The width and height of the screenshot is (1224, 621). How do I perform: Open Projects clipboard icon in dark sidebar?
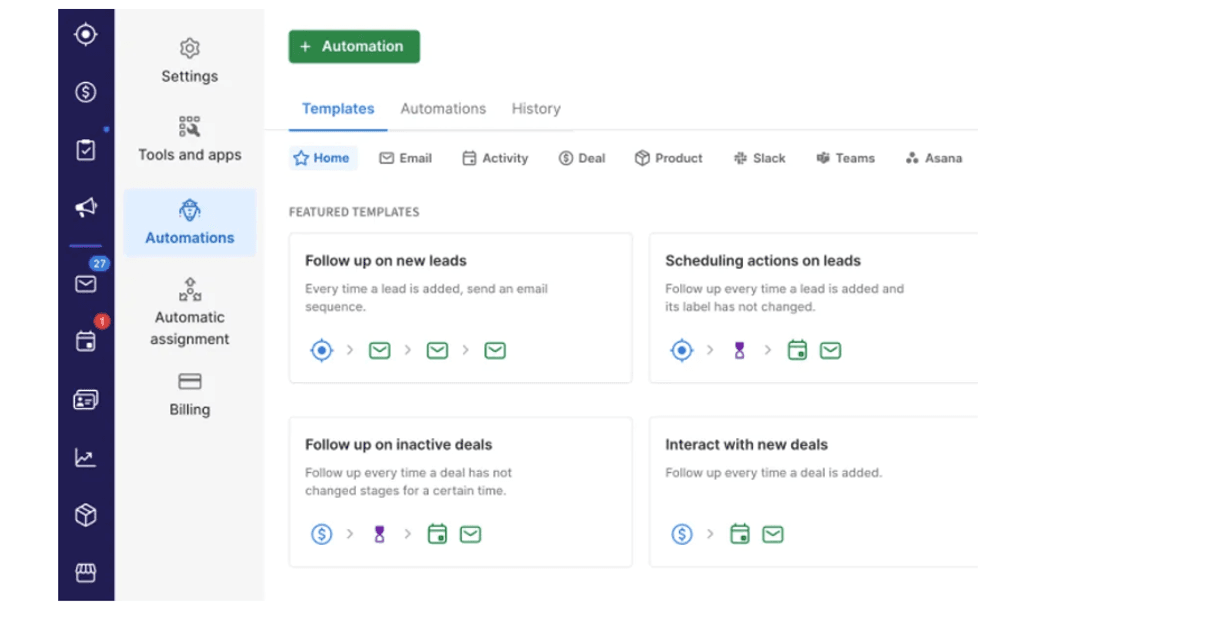86,150
